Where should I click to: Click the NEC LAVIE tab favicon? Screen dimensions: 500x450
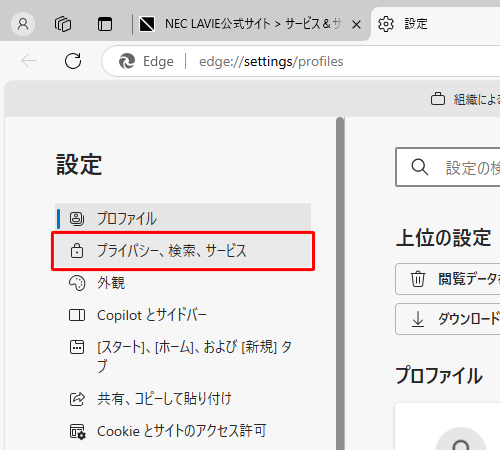pos(147,24)
